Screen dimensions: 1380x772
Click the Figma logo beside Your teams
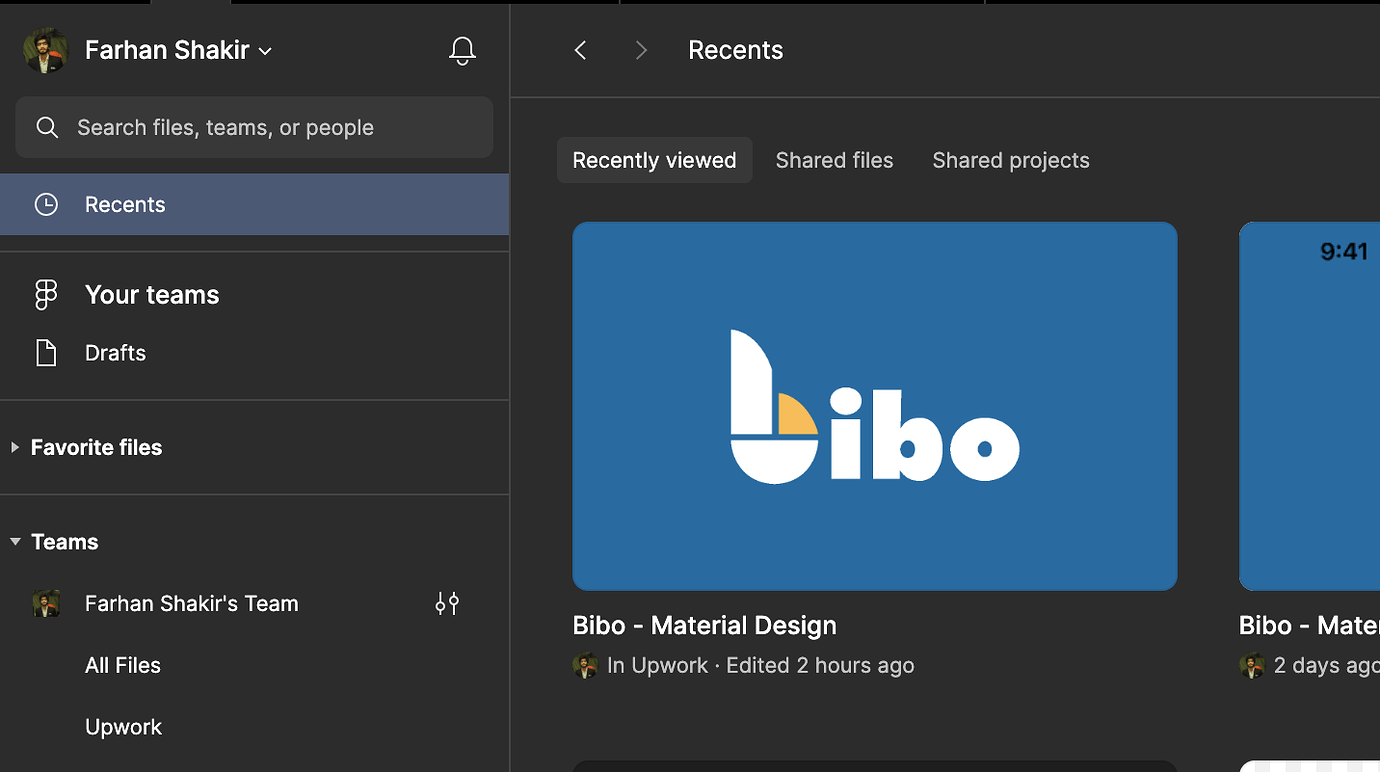point(46,295)
